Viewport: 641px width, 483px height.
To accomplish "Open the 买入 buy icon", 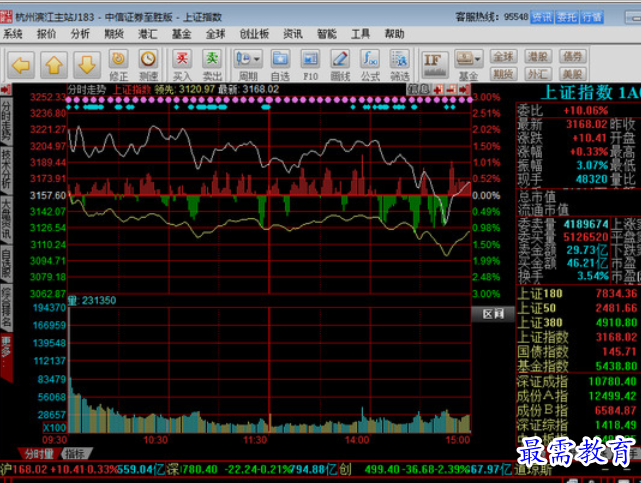I will [x=182, y=65].
